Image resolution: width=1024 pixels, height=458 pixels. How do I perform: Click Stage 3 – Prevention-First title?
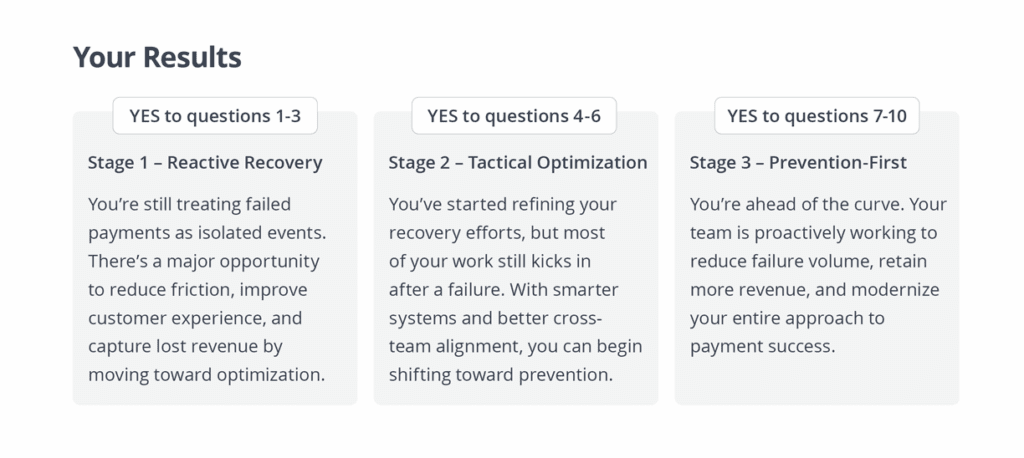click(798, 163)
